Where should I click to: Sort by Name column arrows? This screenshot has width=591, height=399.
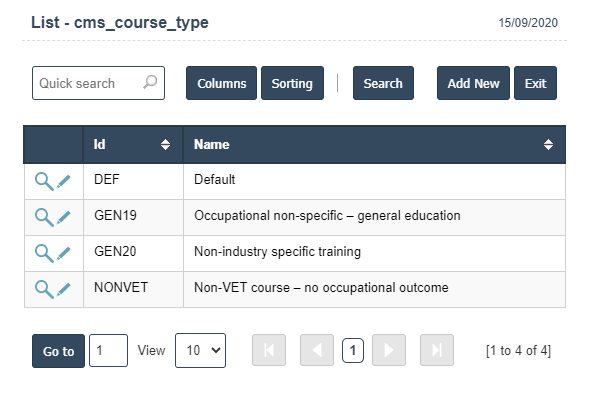click(x=548, y=145)
